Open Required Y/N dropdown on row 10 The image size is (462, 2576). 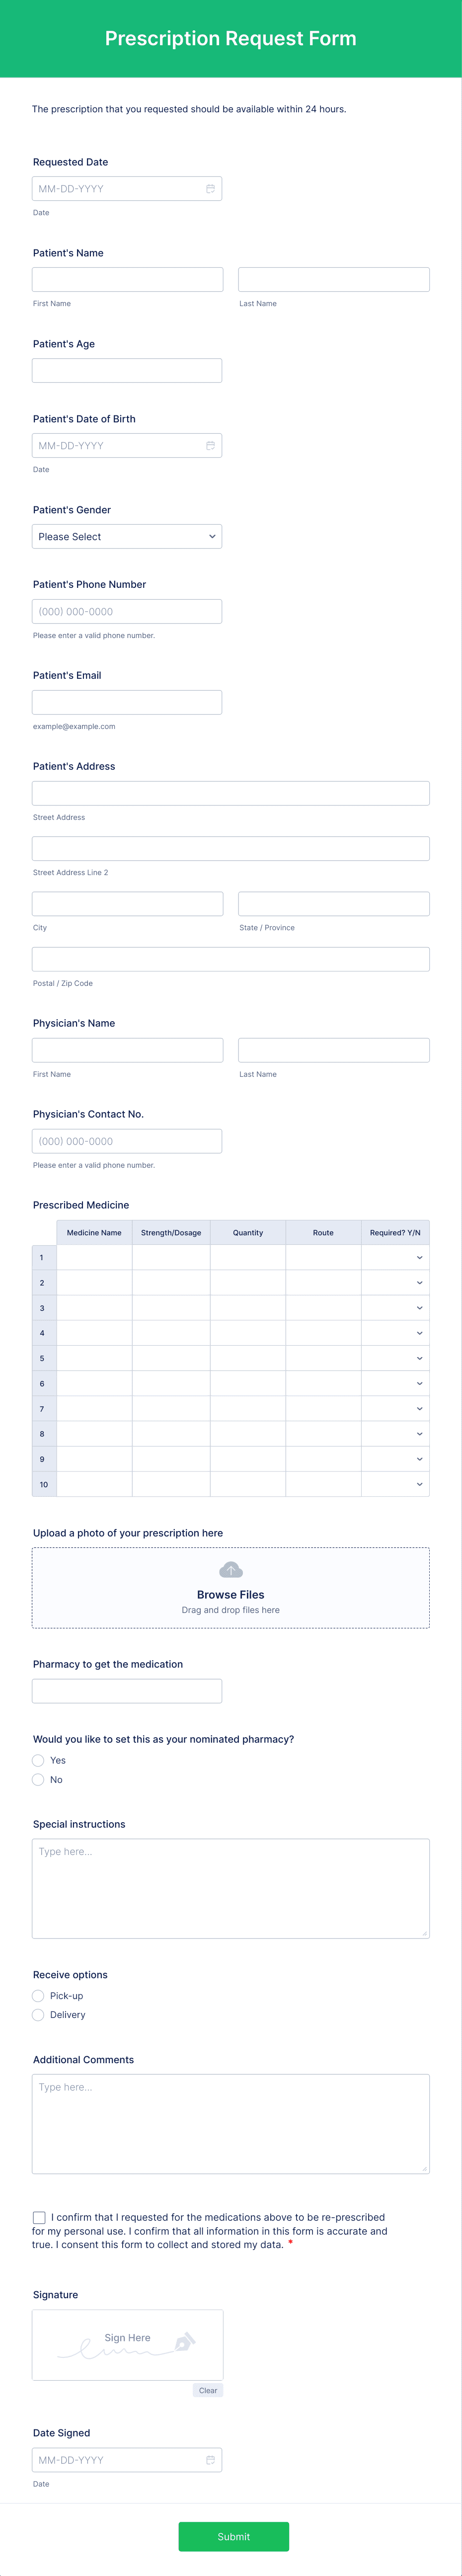tap(419, 1484)
